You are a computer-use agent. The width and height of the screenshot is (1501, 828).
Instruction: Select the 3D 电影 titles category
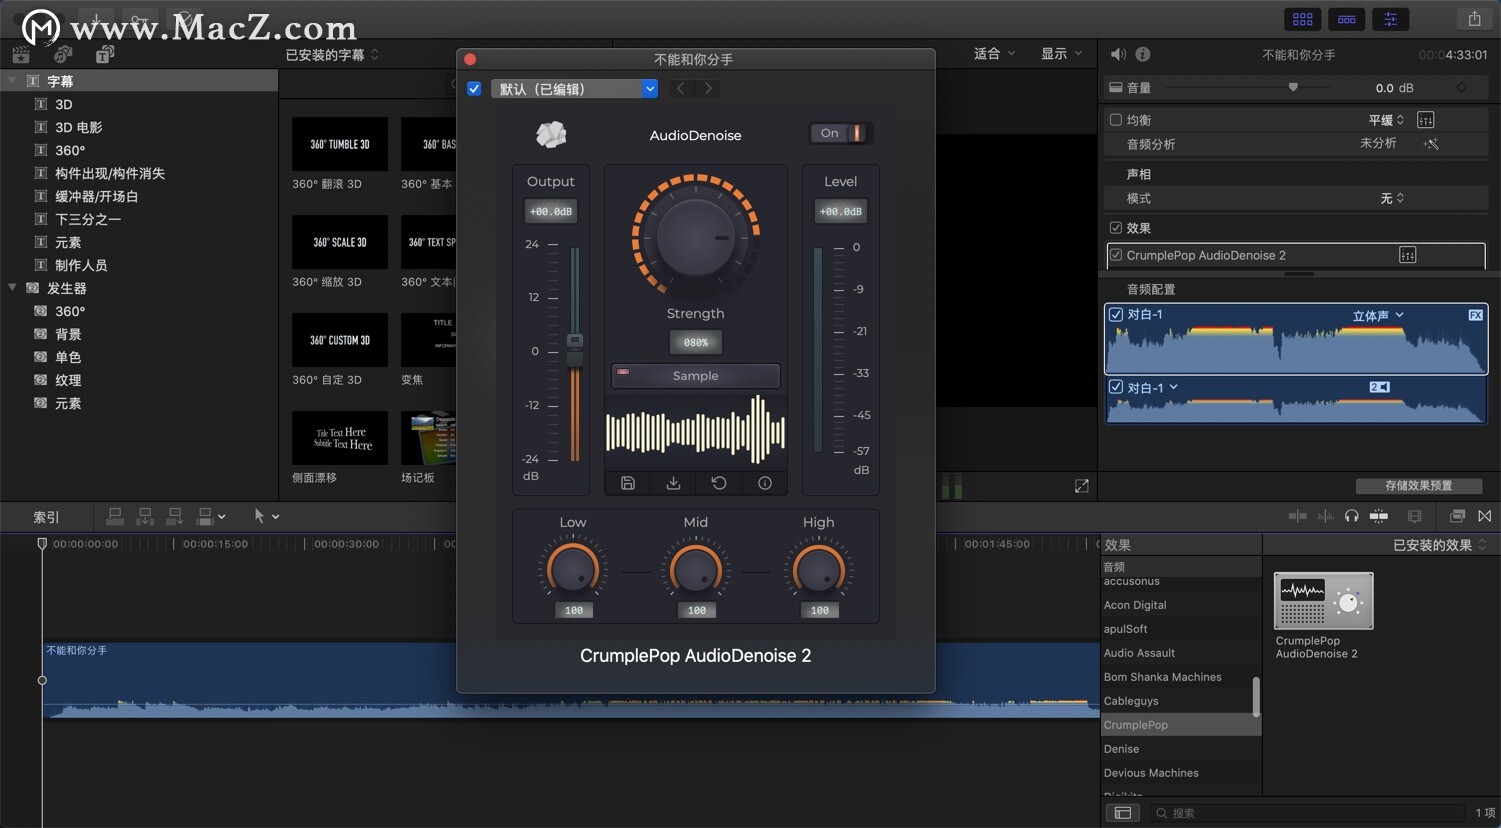[79, 127]
